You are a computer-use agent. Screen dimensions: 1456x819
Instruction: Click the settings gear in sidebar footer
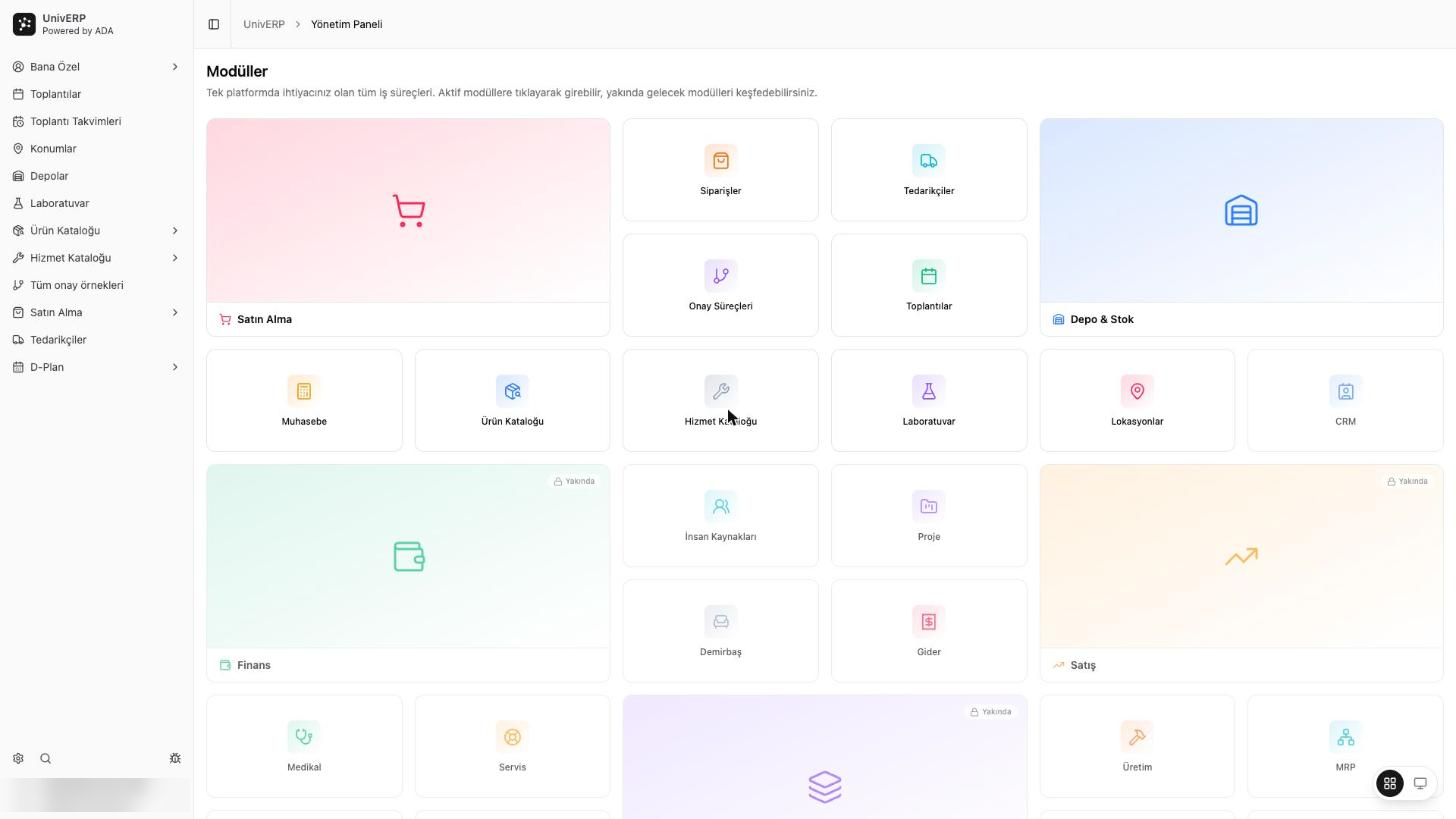click(18, 759)
